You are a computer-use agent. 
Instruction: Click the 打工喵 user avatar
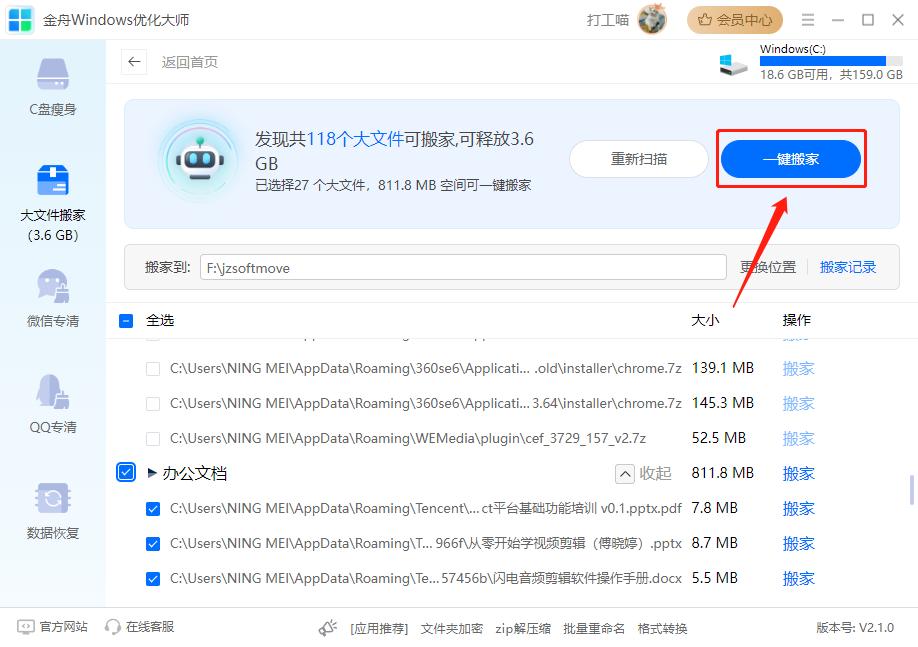coord(653,20)
